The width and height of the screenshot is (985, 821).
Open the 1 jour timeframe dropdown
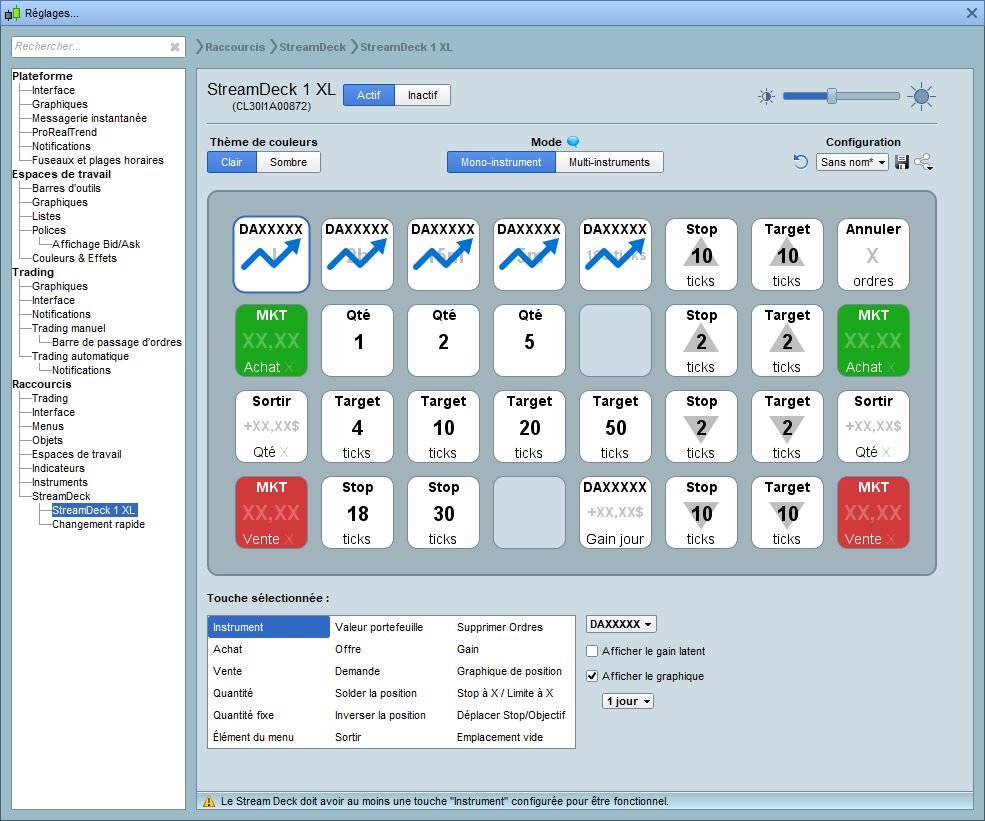point(628,701)
